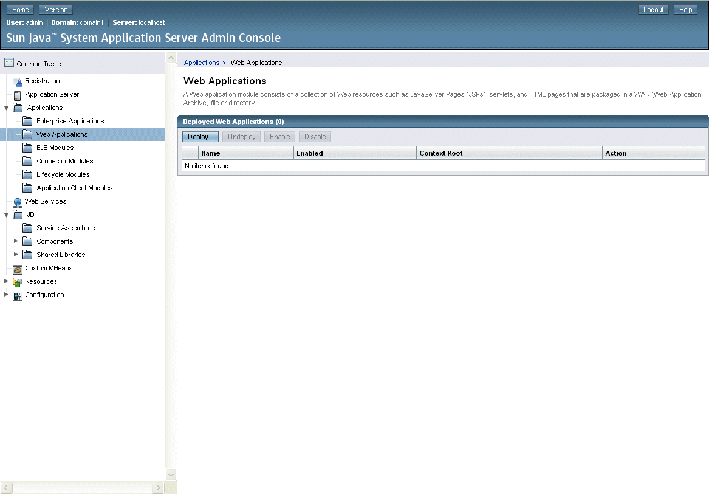Click the Components folder icon
The width and height of the screenshot is (709, 494).
click(x=27, y=241)
